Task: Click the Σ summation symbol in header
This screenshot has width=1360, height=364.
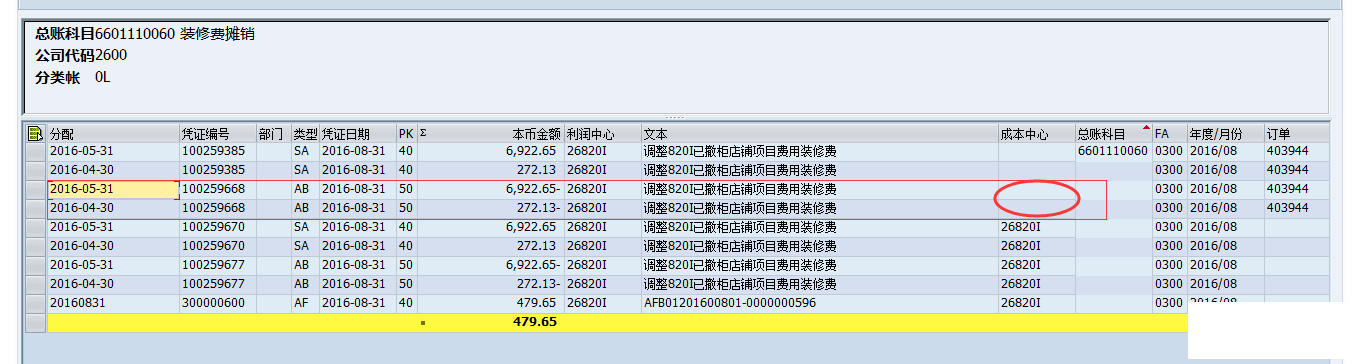Action: tap(423, 133)
